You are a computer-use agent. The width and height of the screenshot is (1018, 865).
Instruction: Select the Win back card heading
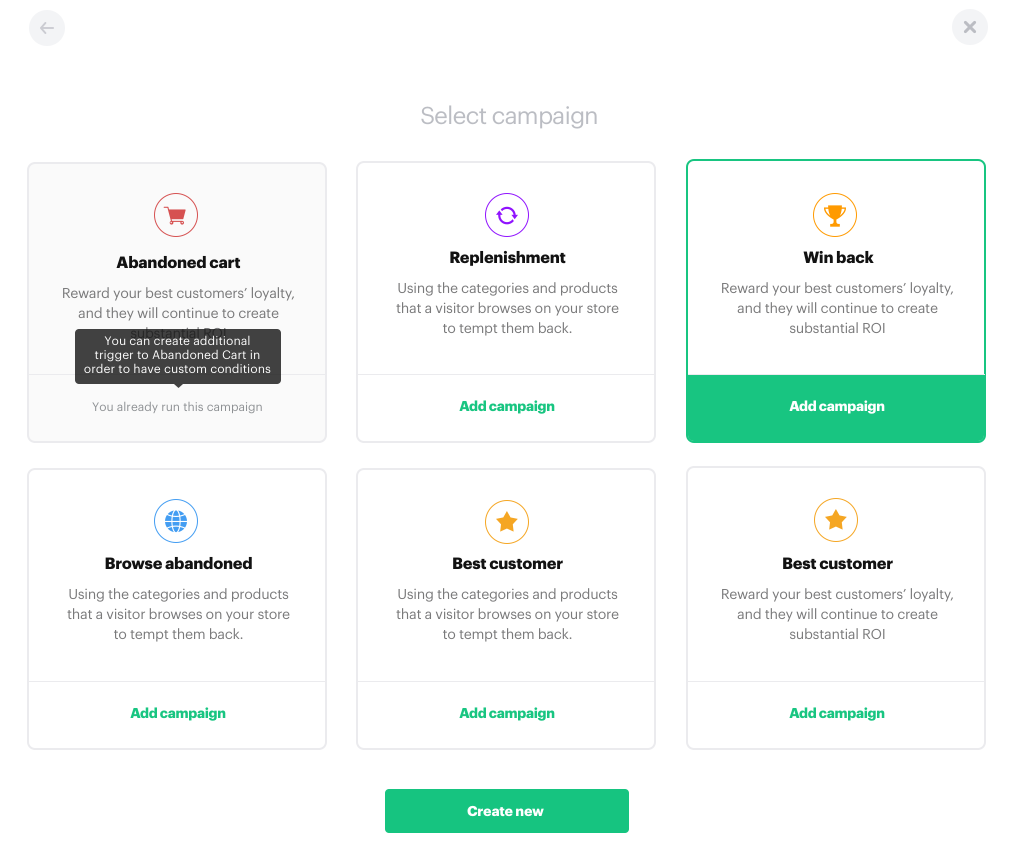(838, 258)
